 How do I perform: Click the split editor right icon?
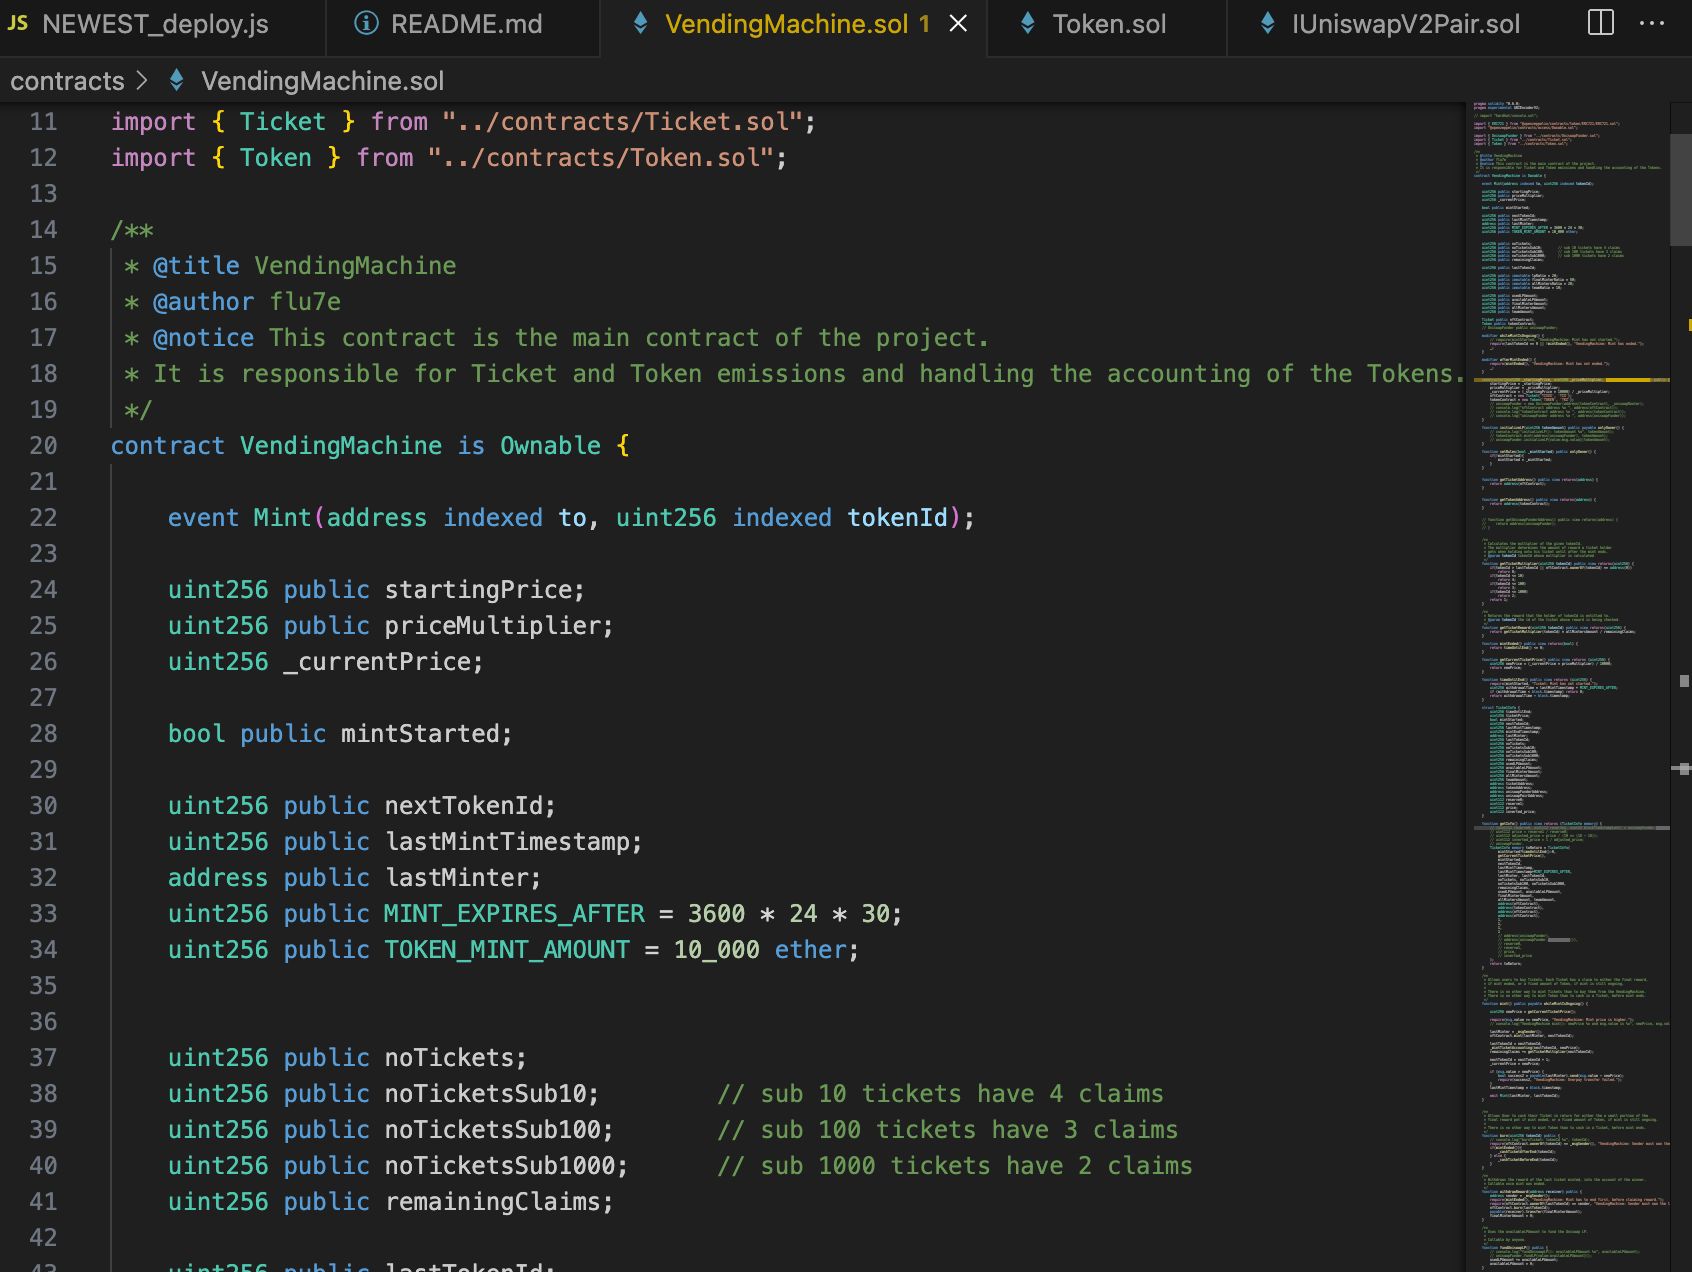pyautogui.click(x=1601, y=23)
